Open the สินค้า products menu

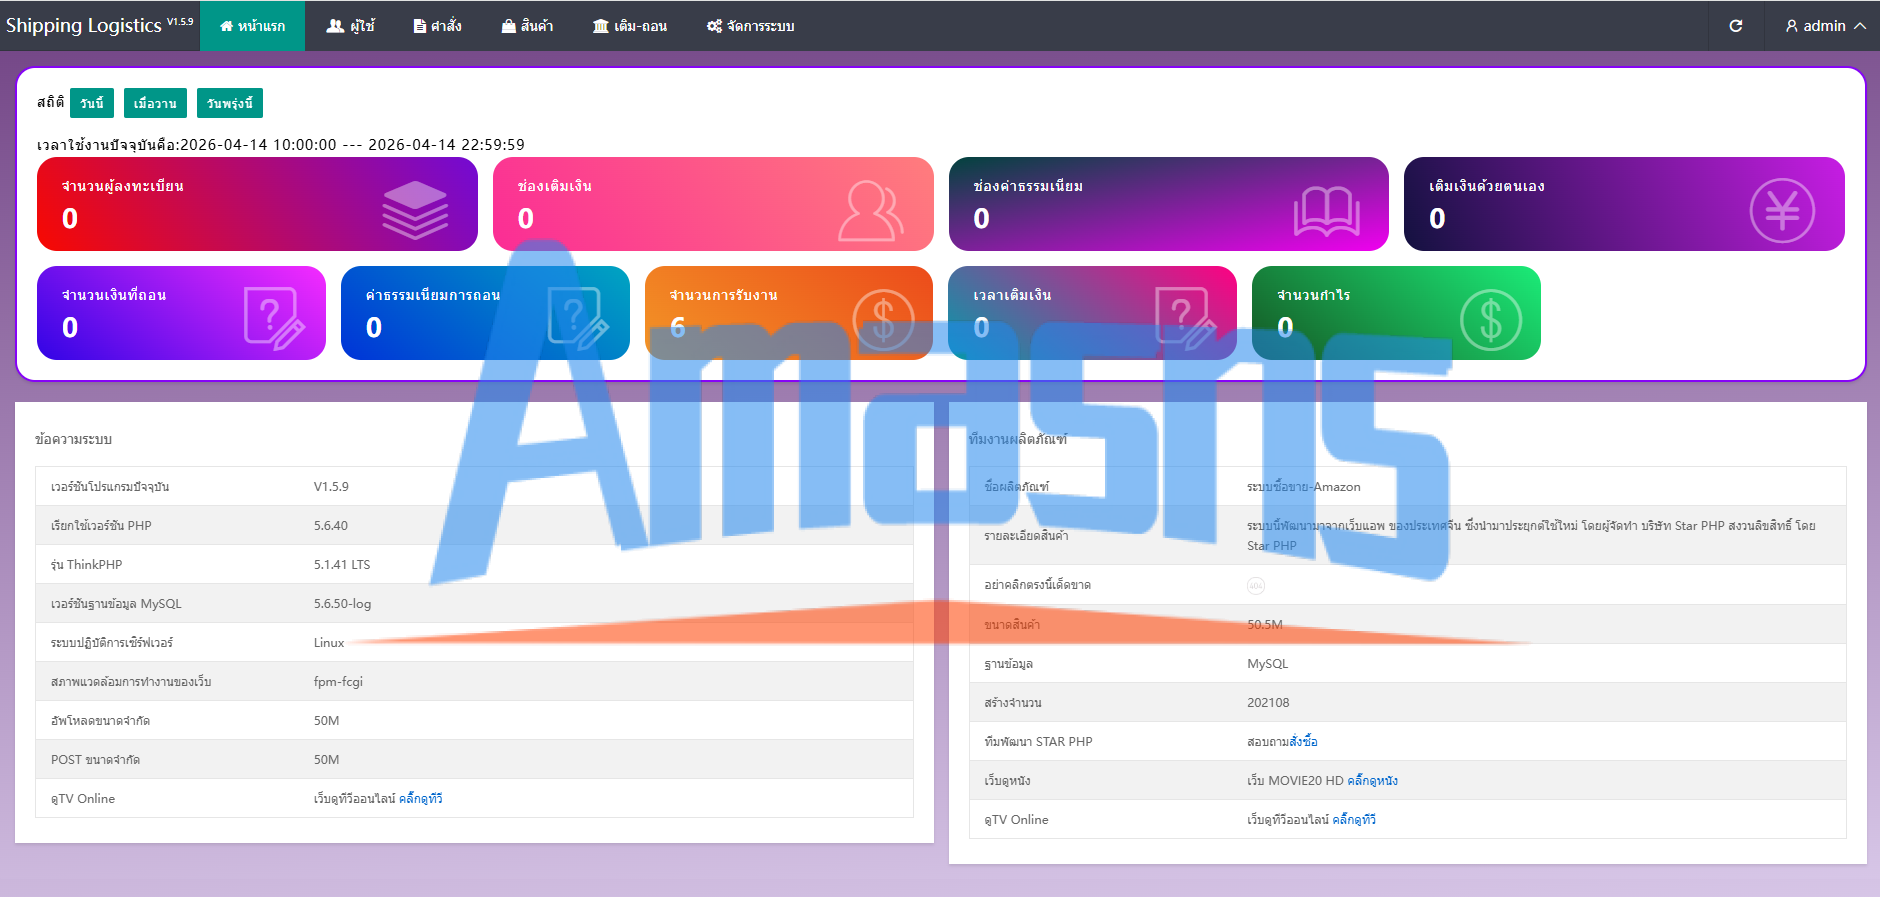pyautogui.click(x=527, y=26)
